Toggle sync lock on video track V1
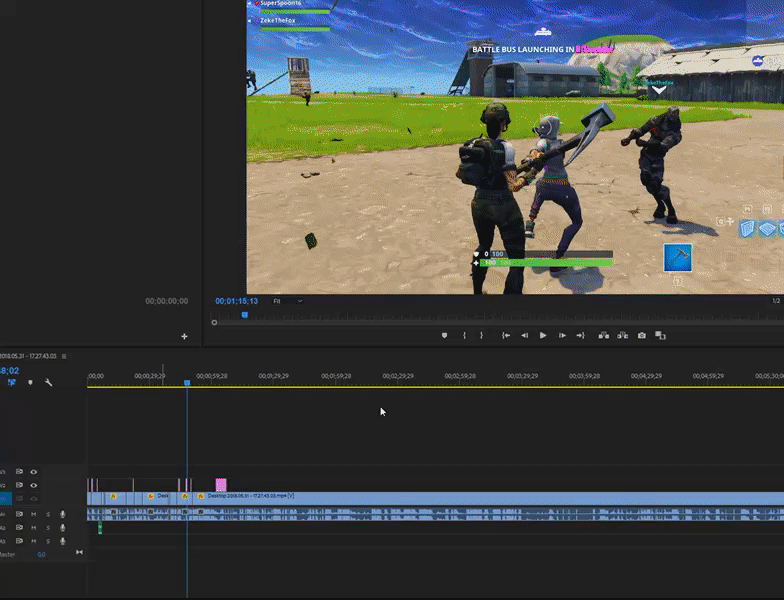The image size is (784, 600). (x=19, y=498)
